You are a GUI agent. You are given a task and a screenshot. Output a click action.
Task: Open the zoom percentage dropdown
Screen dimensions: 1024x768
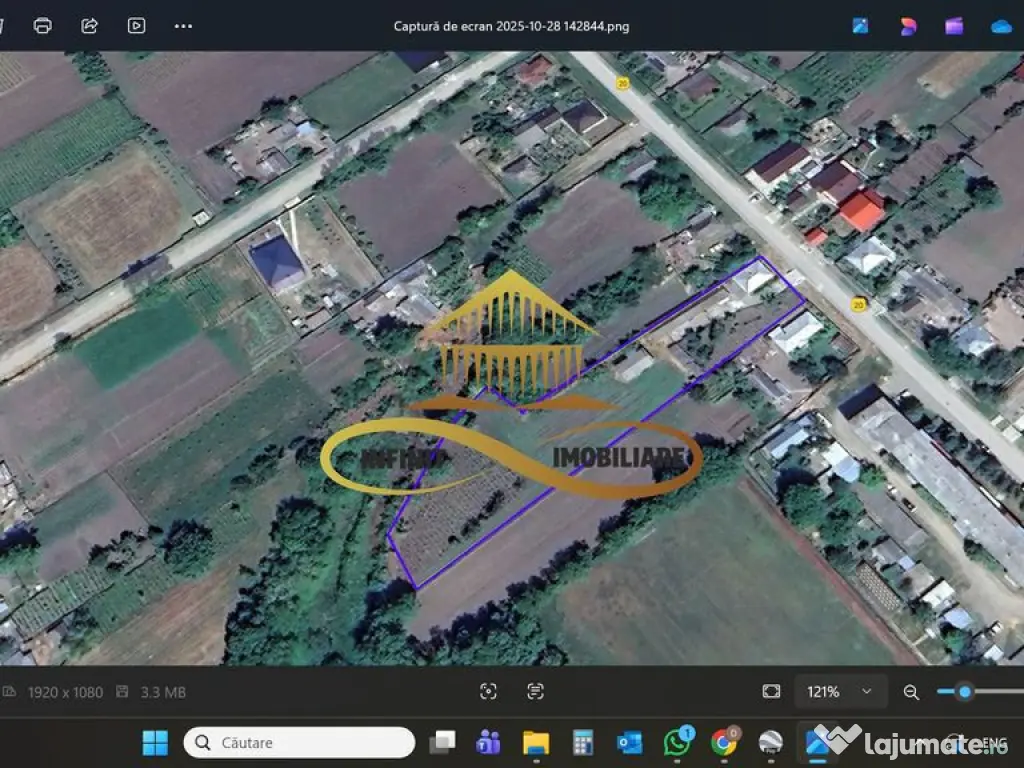[840, 691]
